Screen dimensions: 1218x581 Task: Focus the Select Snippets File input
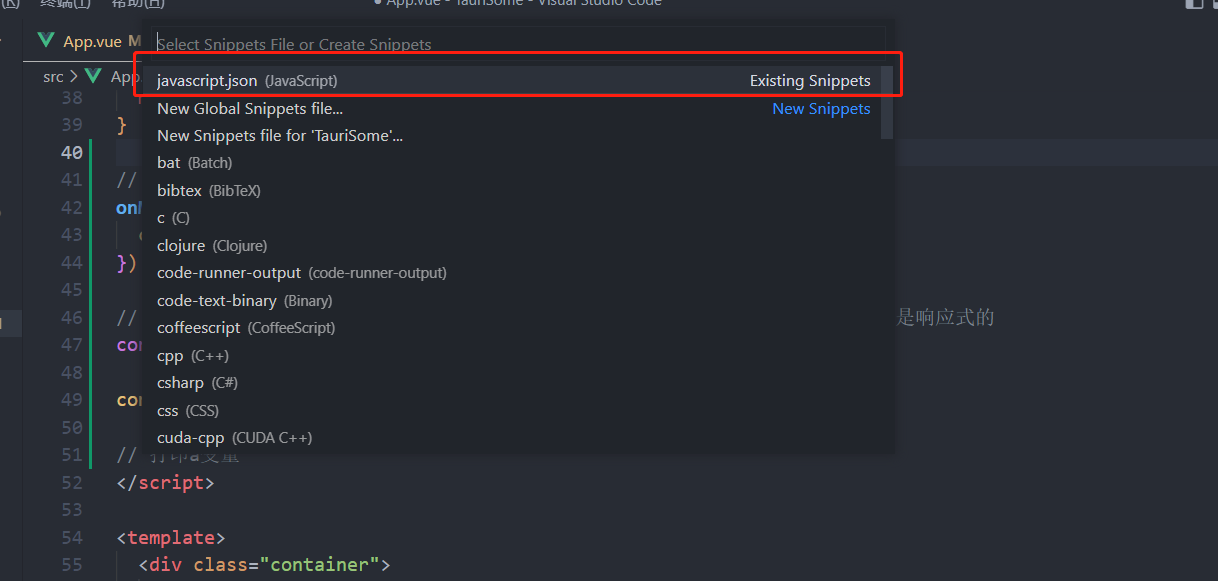coord(520,44)
